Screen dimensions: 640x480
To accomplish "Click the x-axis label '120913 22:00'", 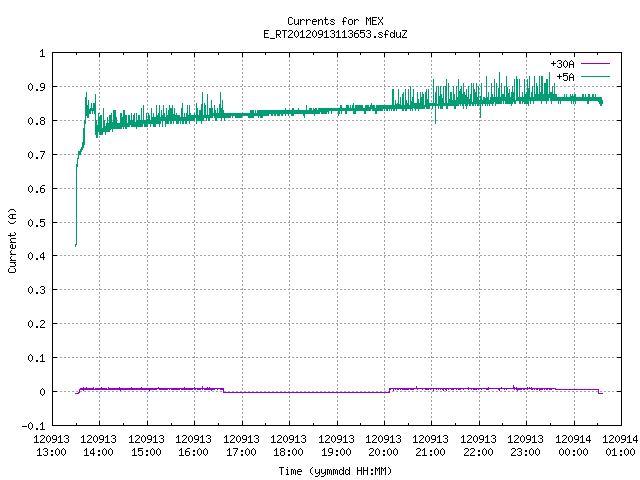I will click(478, 446).
